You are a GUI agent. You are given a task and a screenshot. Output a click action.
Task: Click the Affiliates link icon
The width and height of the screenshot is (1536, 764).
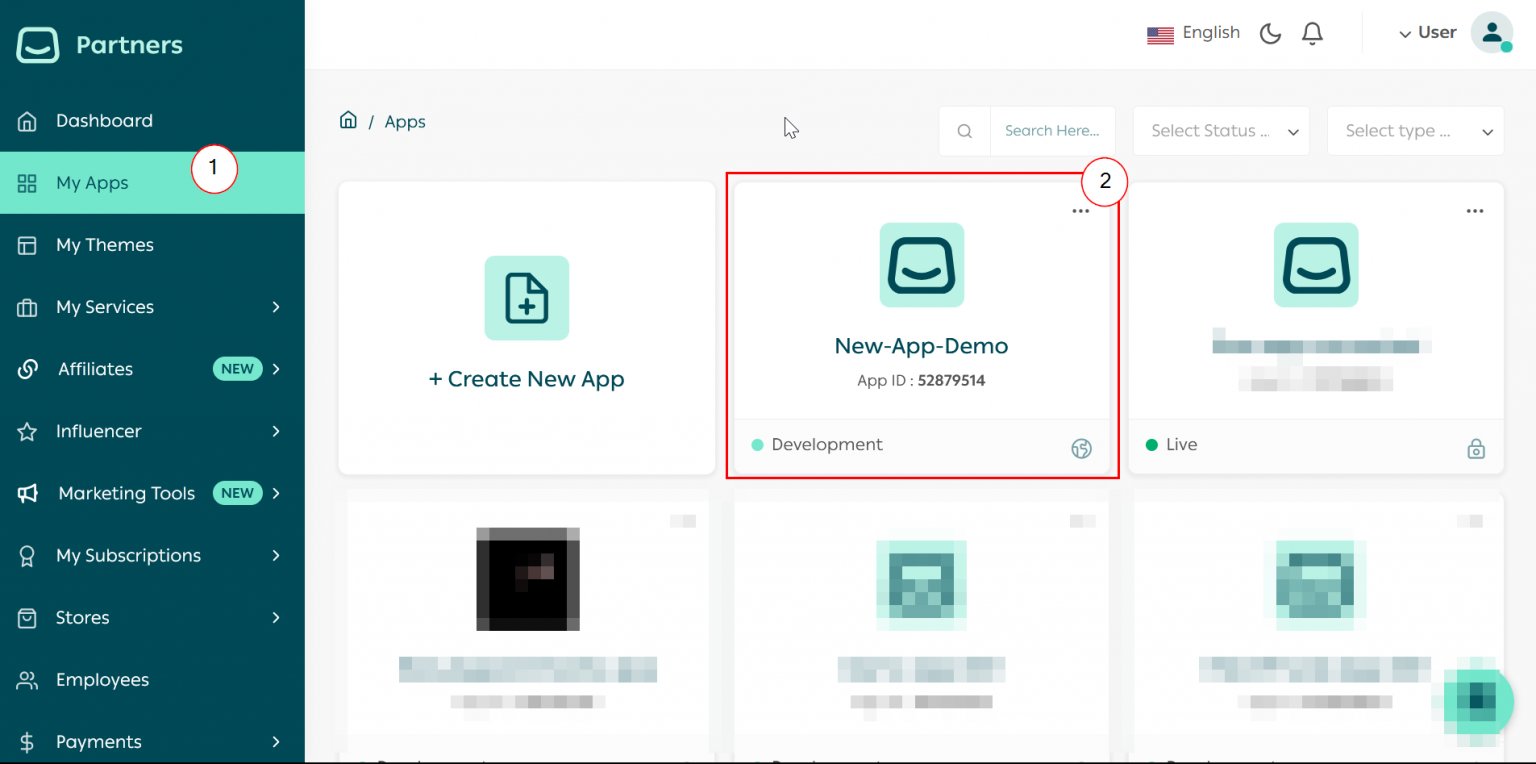click(27, 369)
